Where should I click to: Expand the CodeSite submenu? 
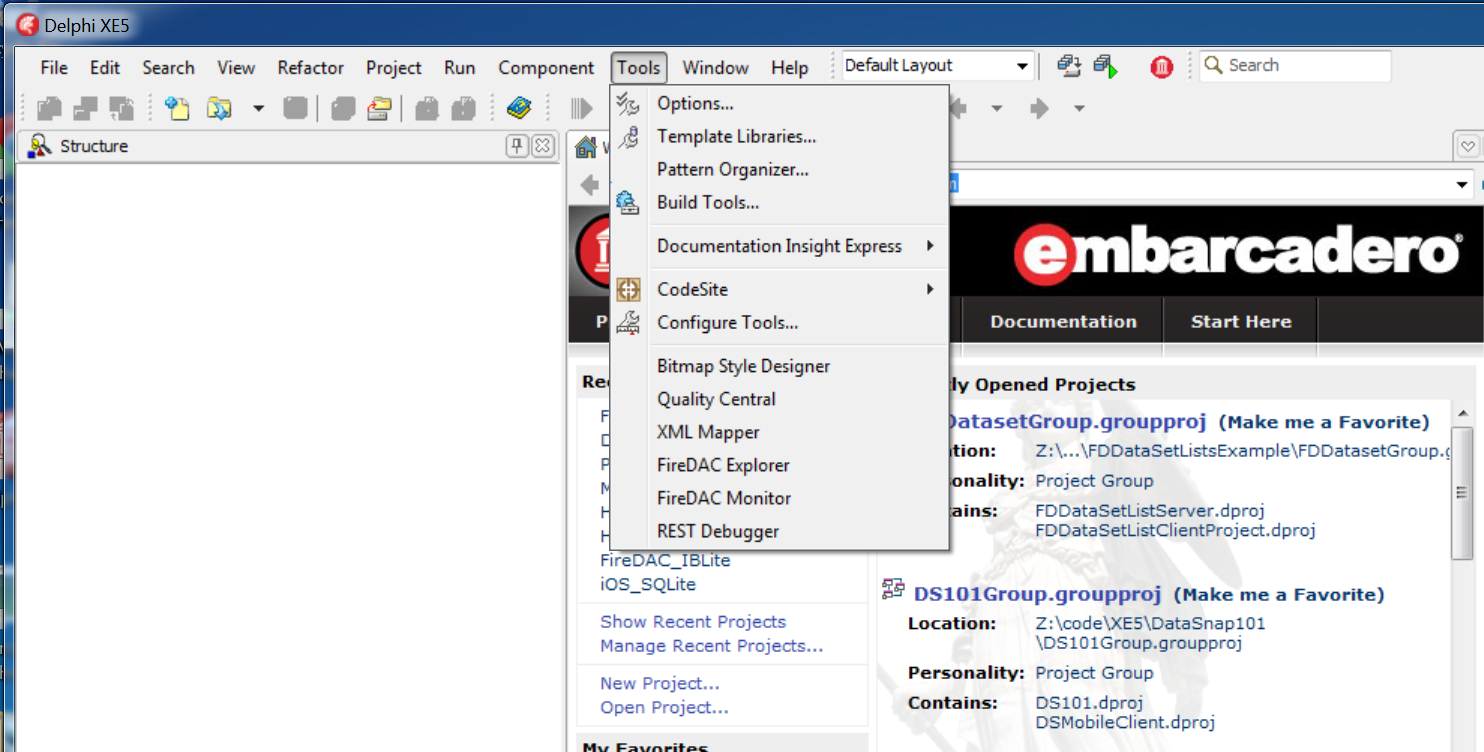click(779, 290)
